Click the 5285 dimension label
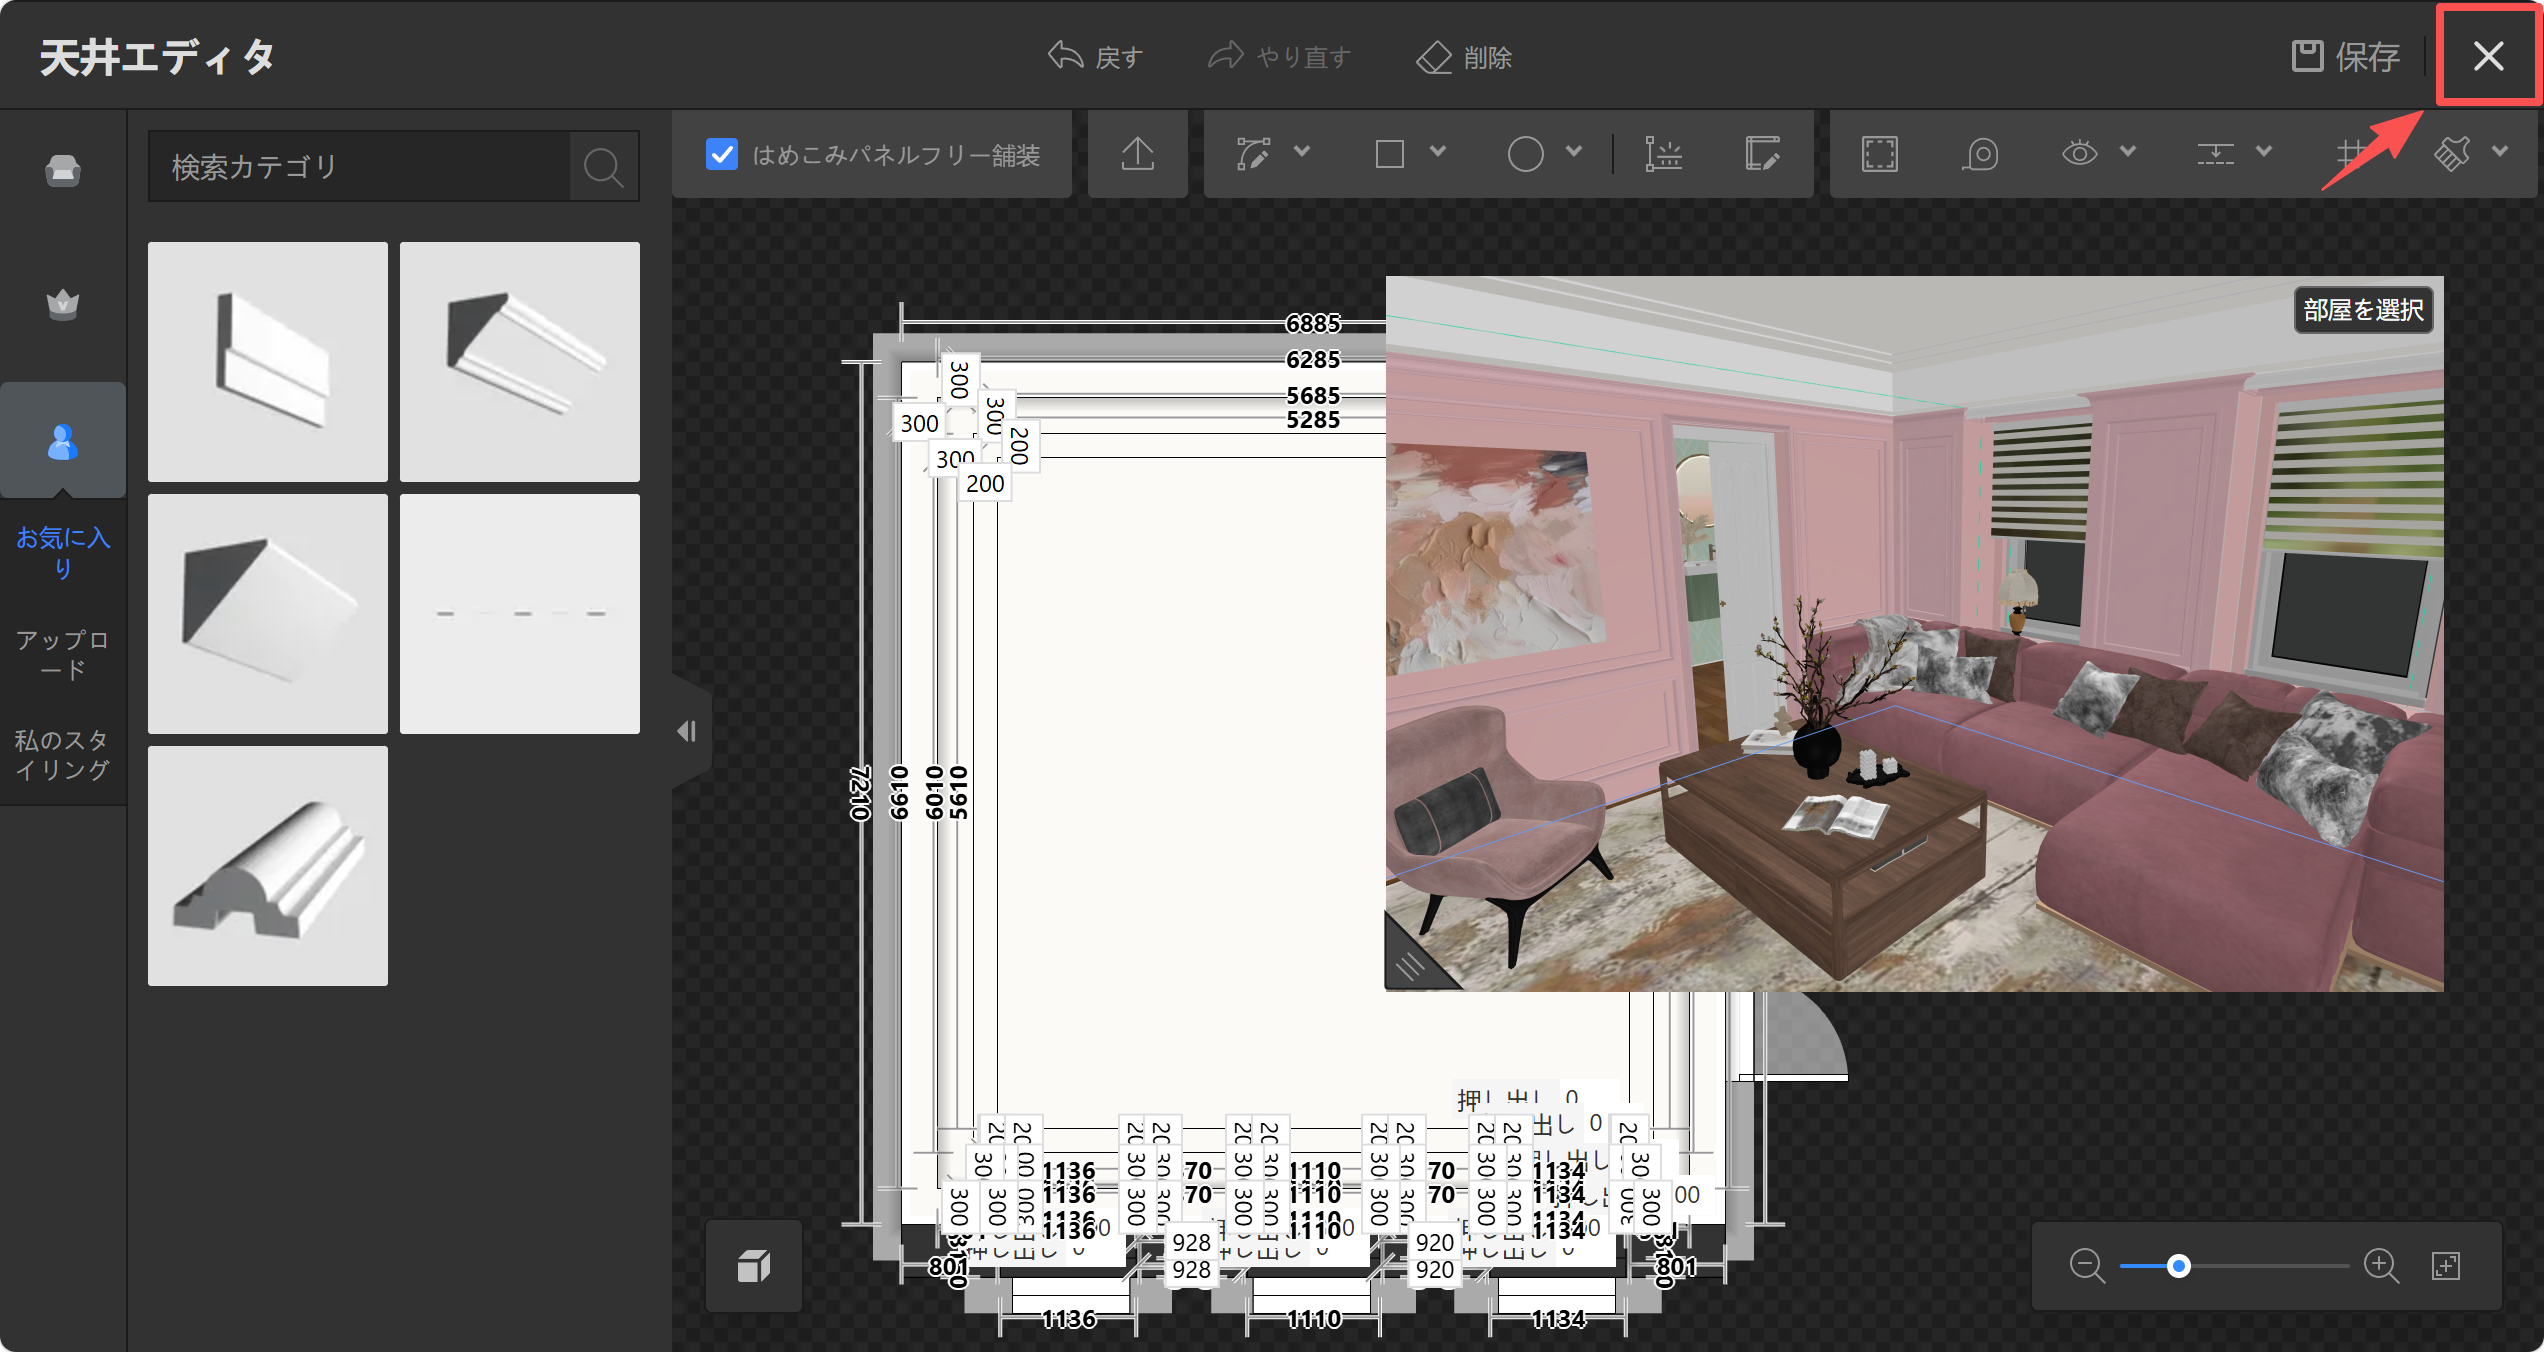2544x1352 pixels. pyautogui.click(x=1313, y=420)
